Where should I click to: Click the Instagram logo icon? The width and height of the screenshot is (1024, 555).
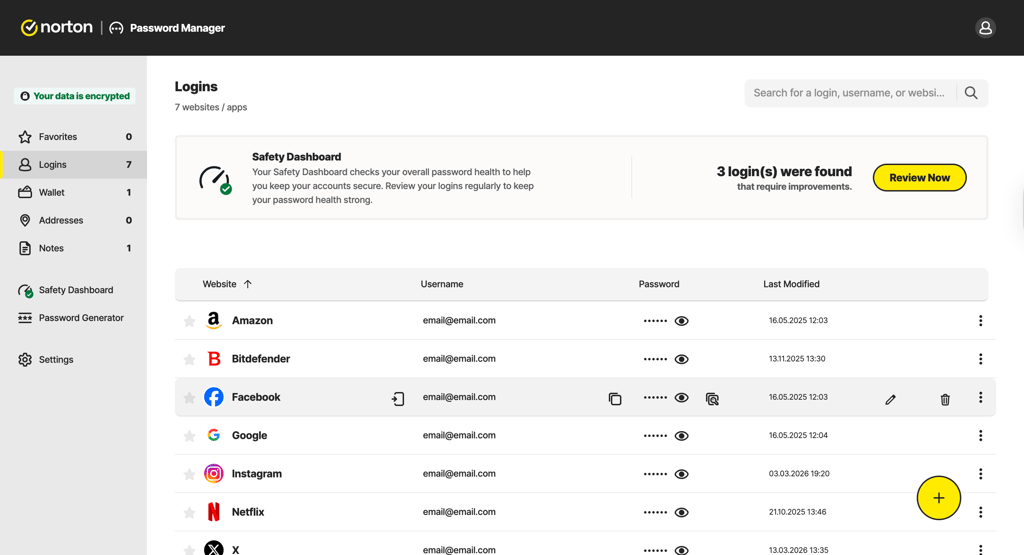(x=214, y=473)
